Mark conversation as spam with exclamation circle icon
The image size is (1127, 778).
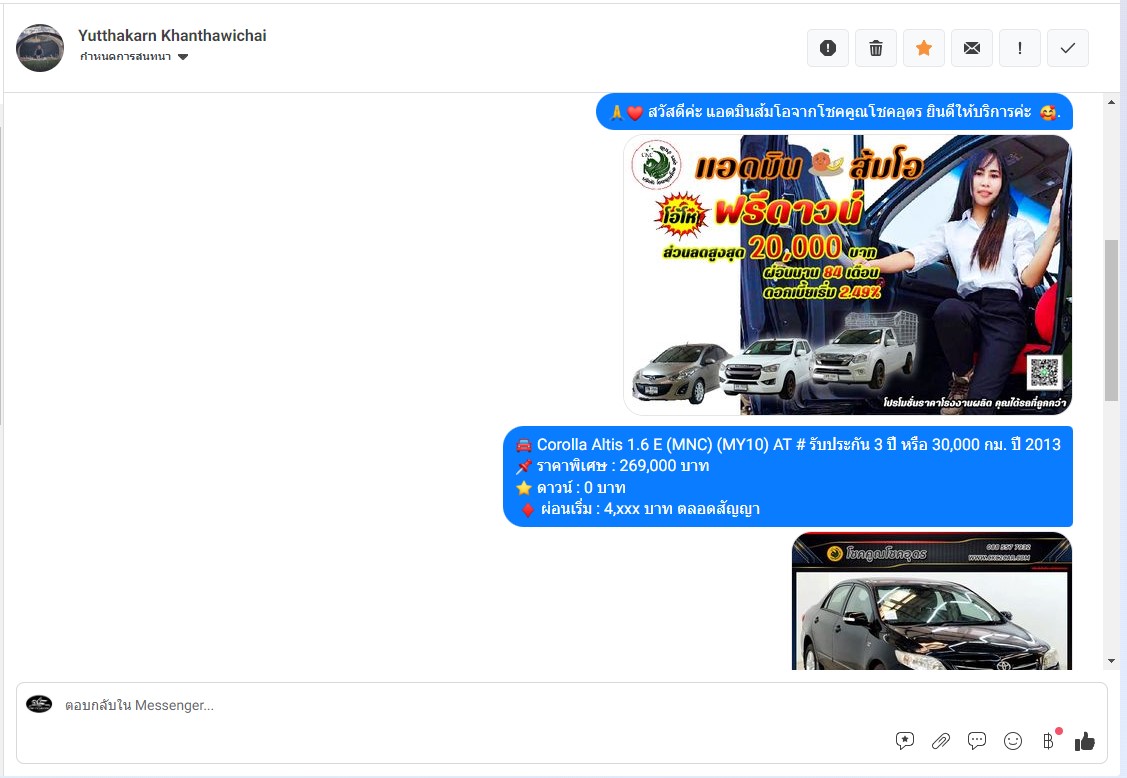[x=828, y=48]
